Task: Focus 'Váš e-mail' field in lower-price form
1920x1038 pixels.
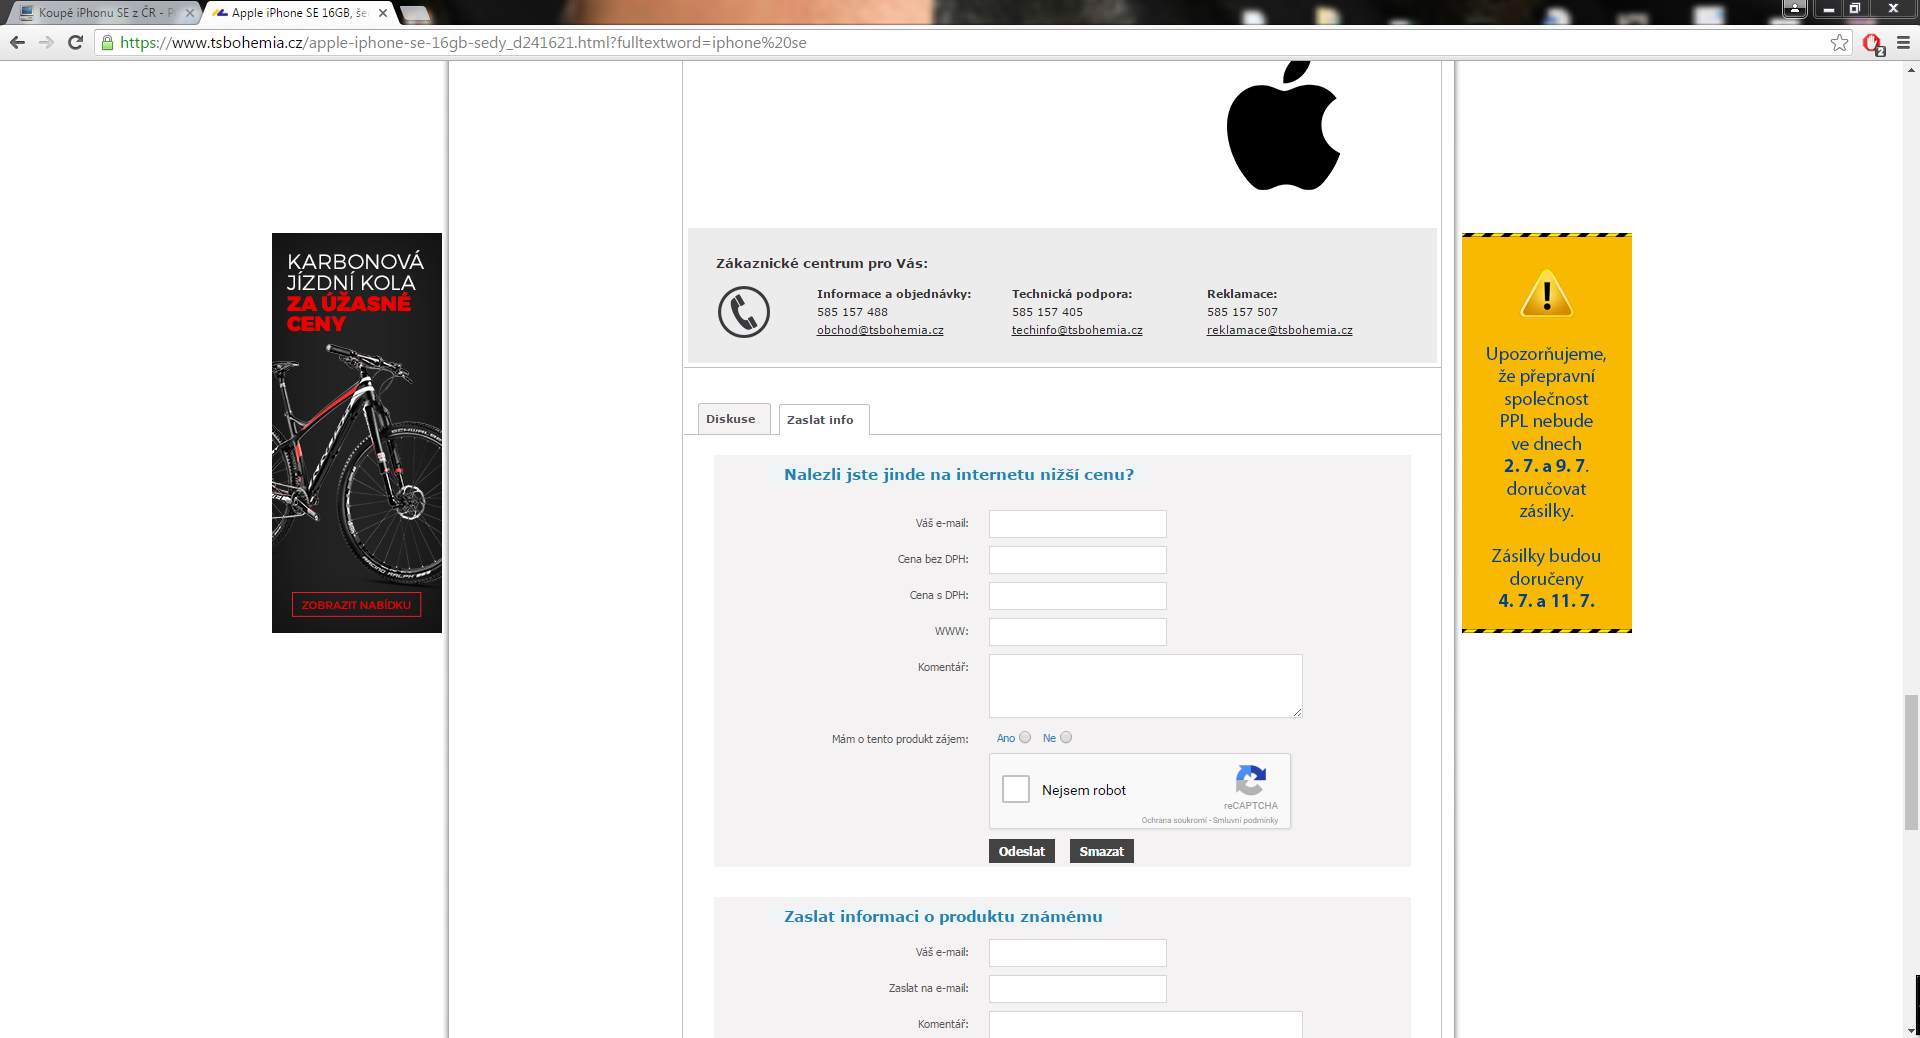Action: (x=1078, y=524)
